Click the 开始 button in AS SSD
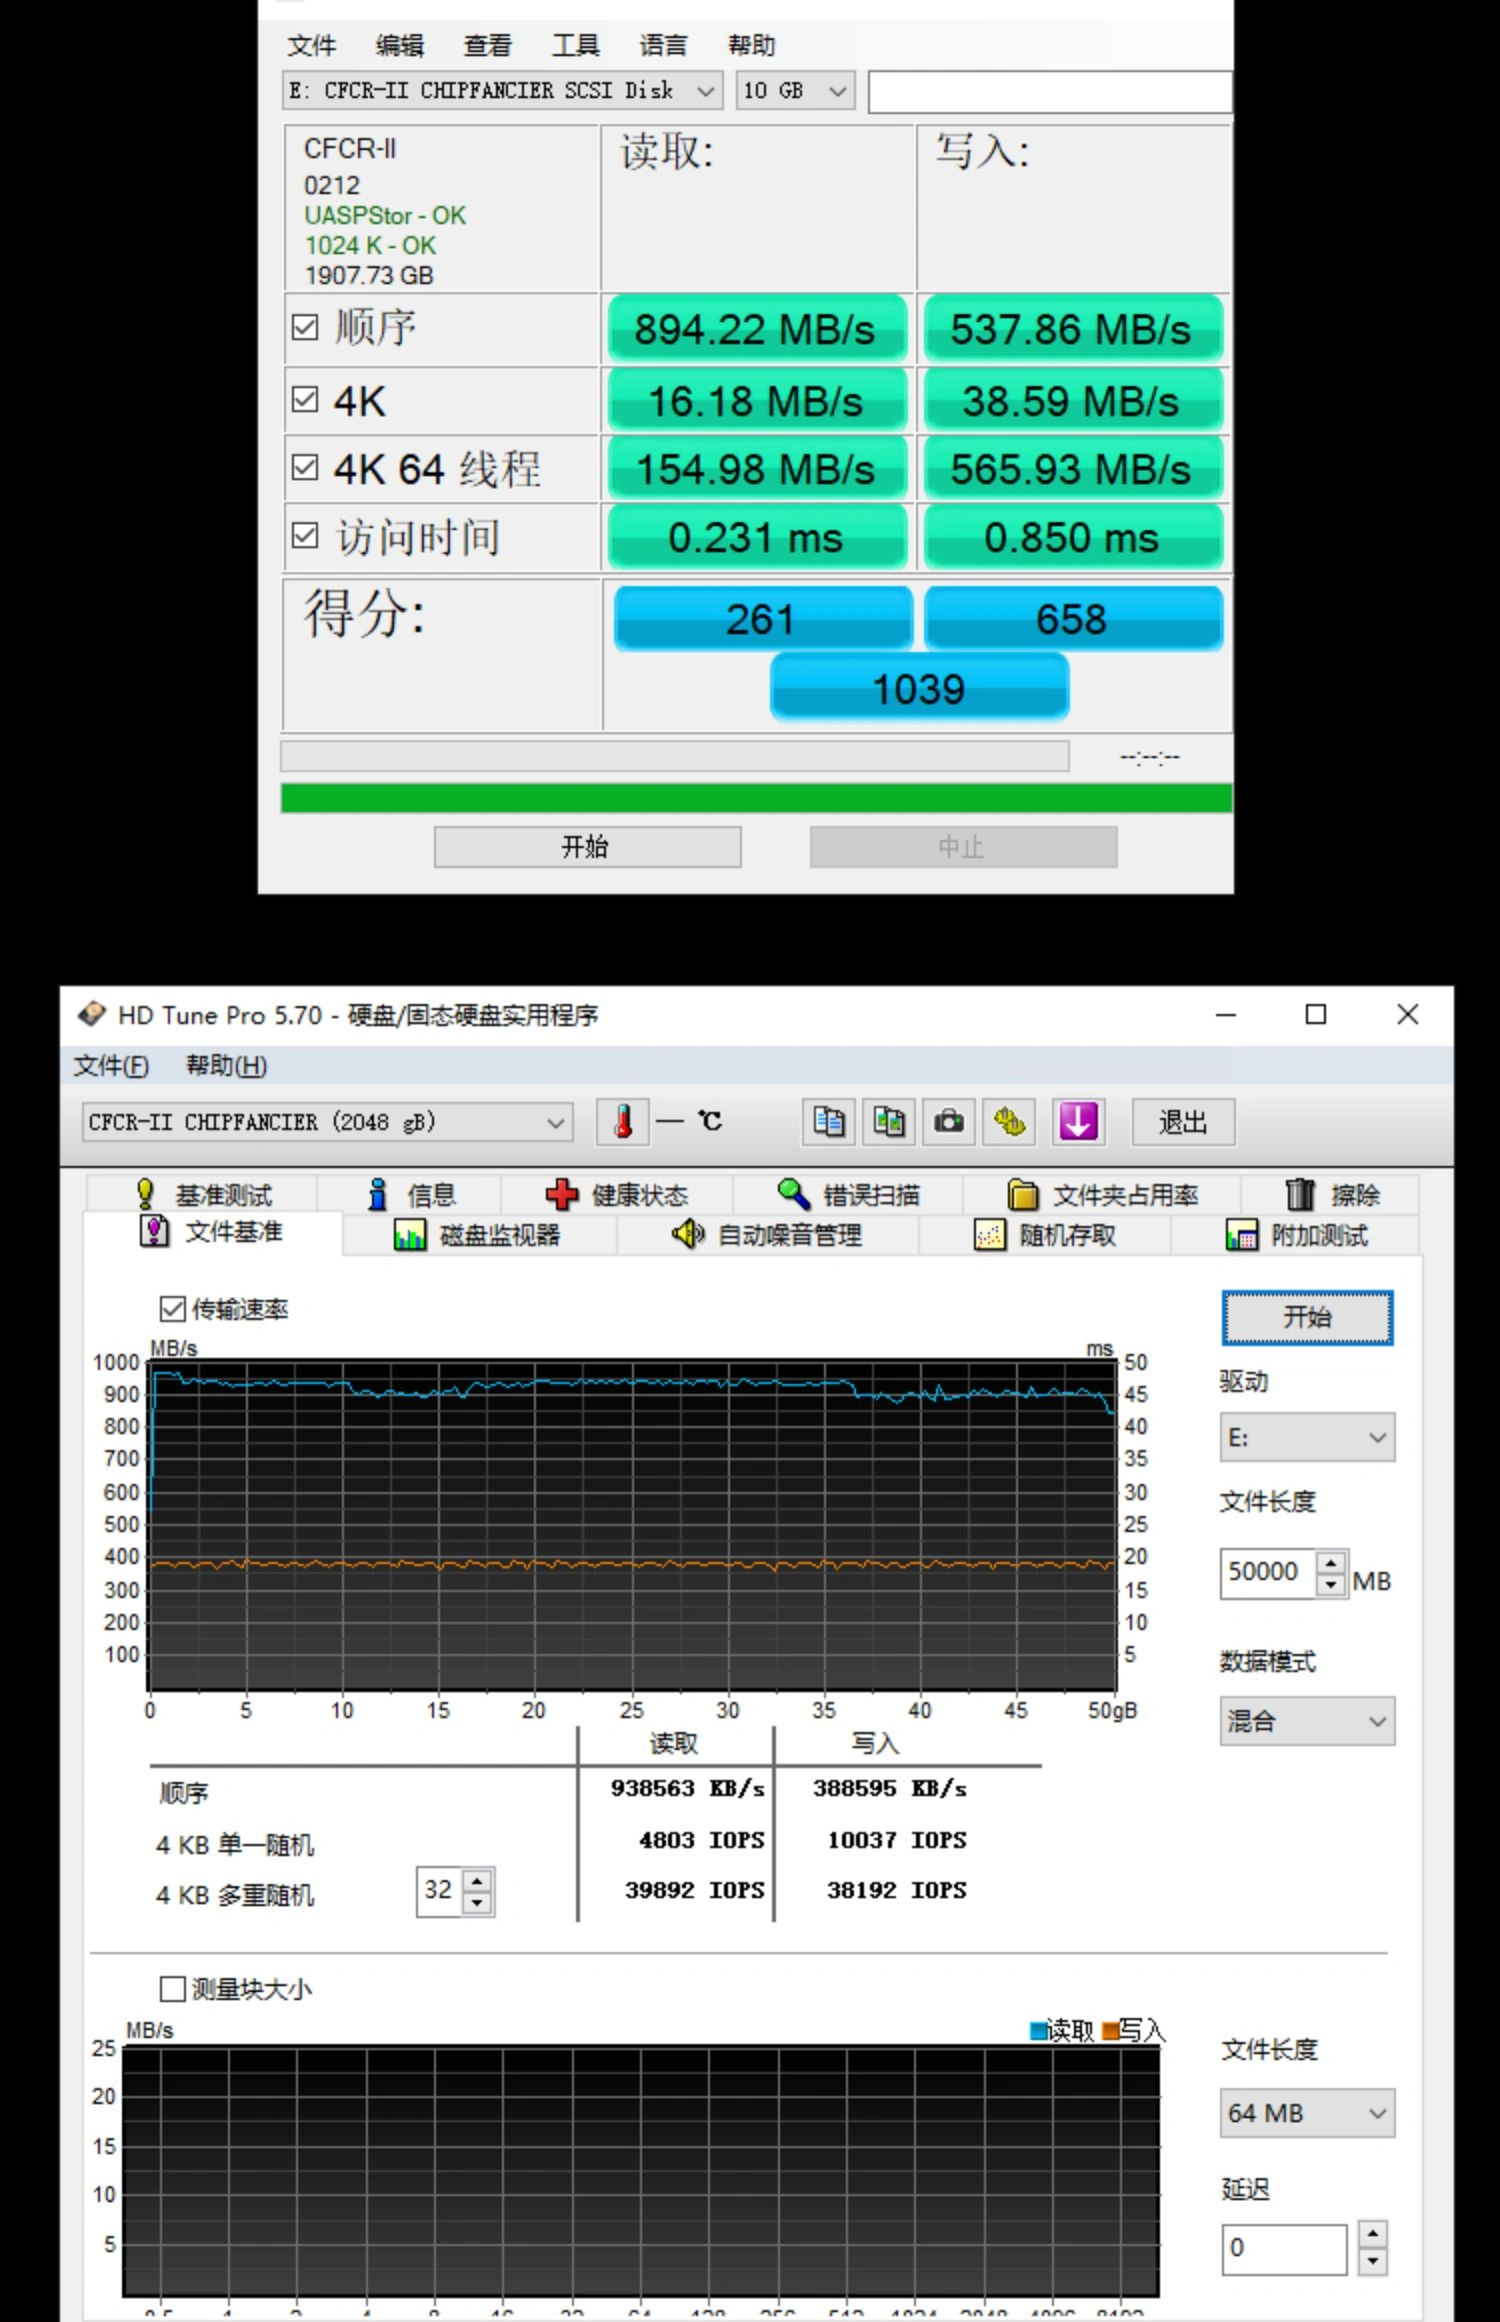The image size is (1500, 2322). [587, 846]
